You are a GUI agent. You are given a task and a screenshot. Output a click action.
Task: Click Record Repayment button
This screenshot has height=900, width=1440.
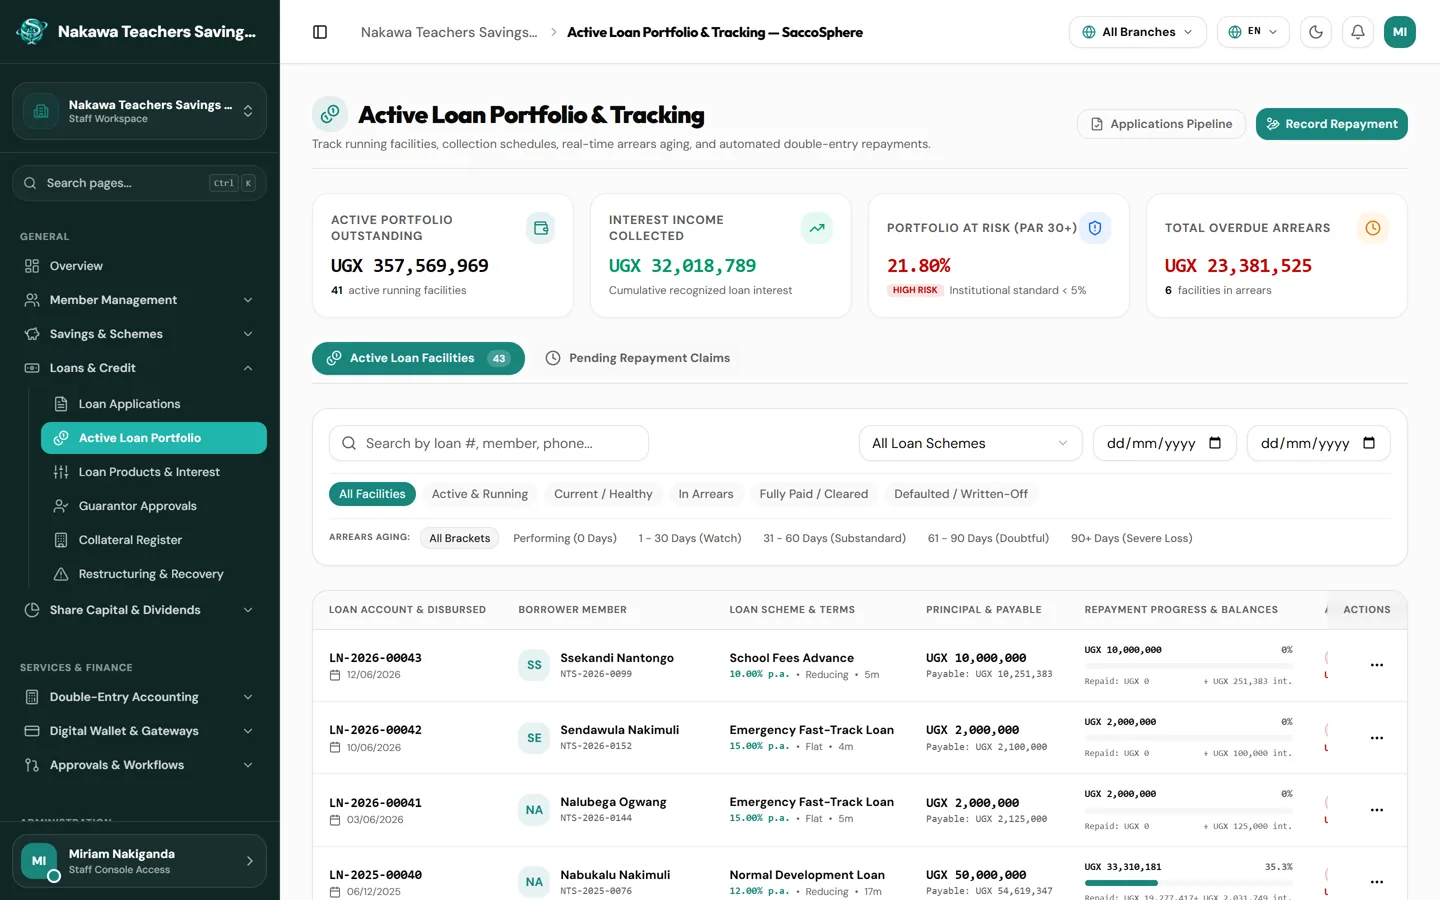[x=1332, y=124]
